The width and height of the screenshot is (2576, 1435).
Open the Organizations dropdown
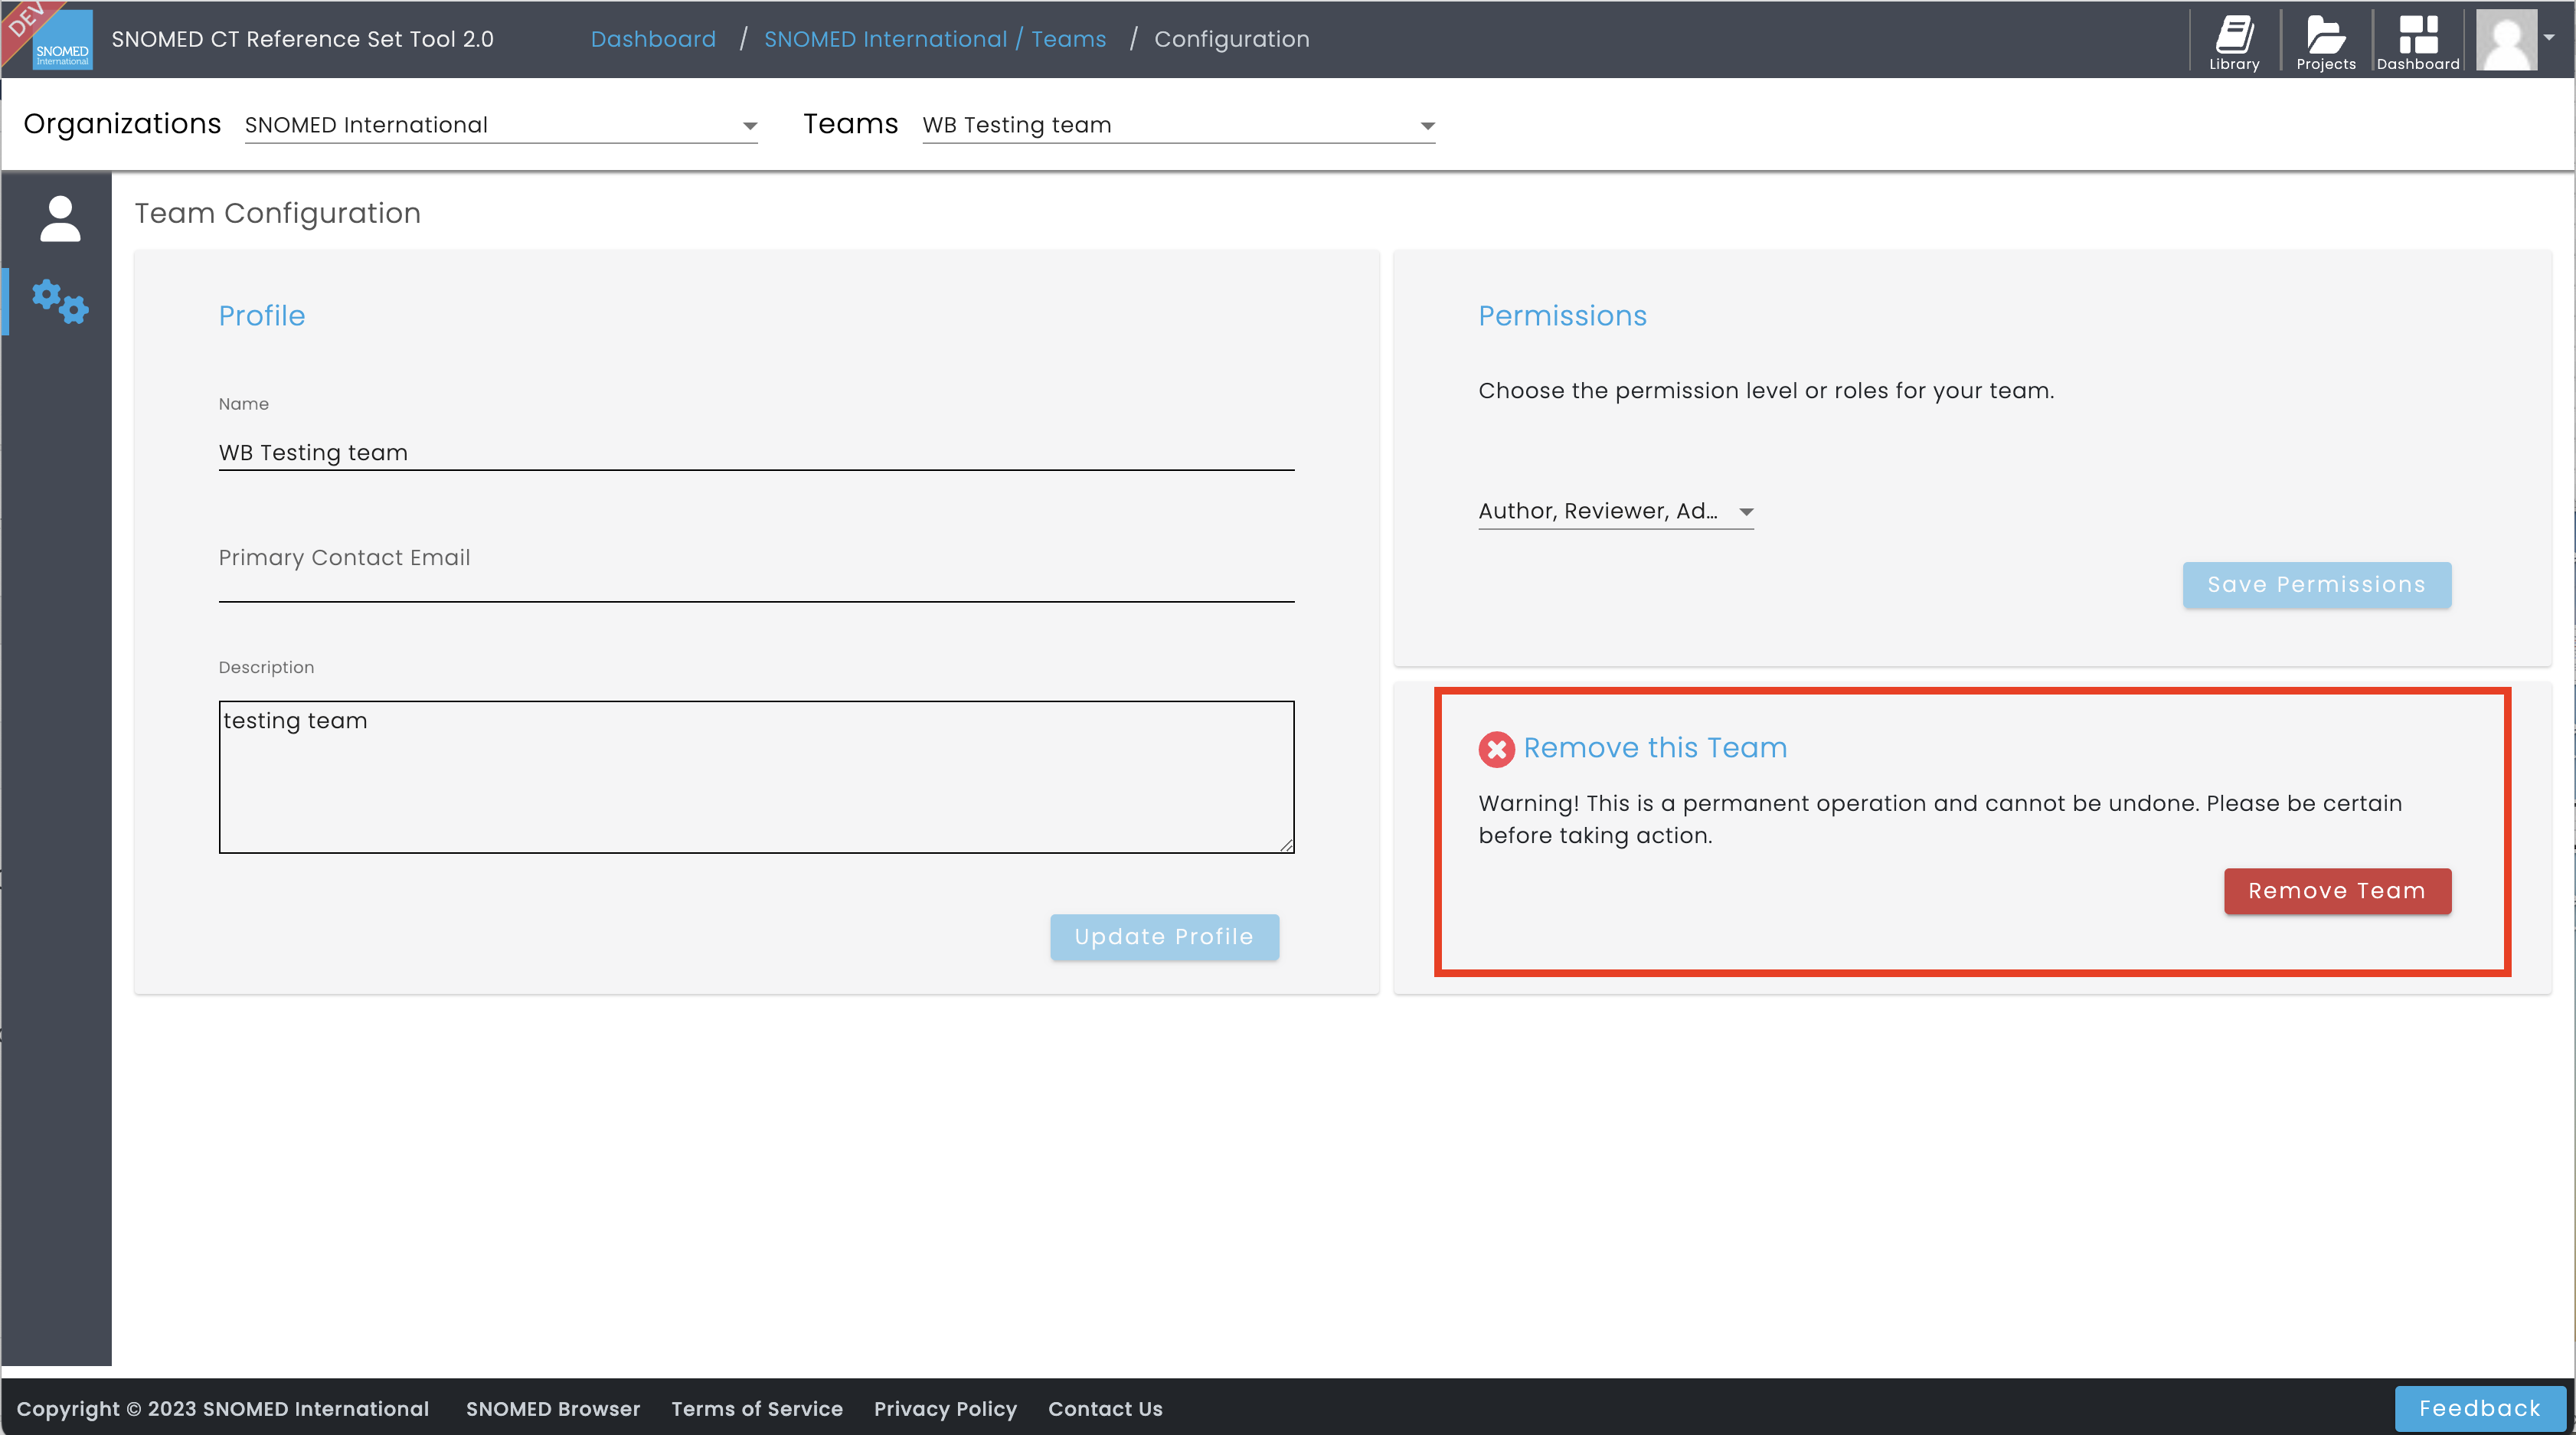coord(501,125)
